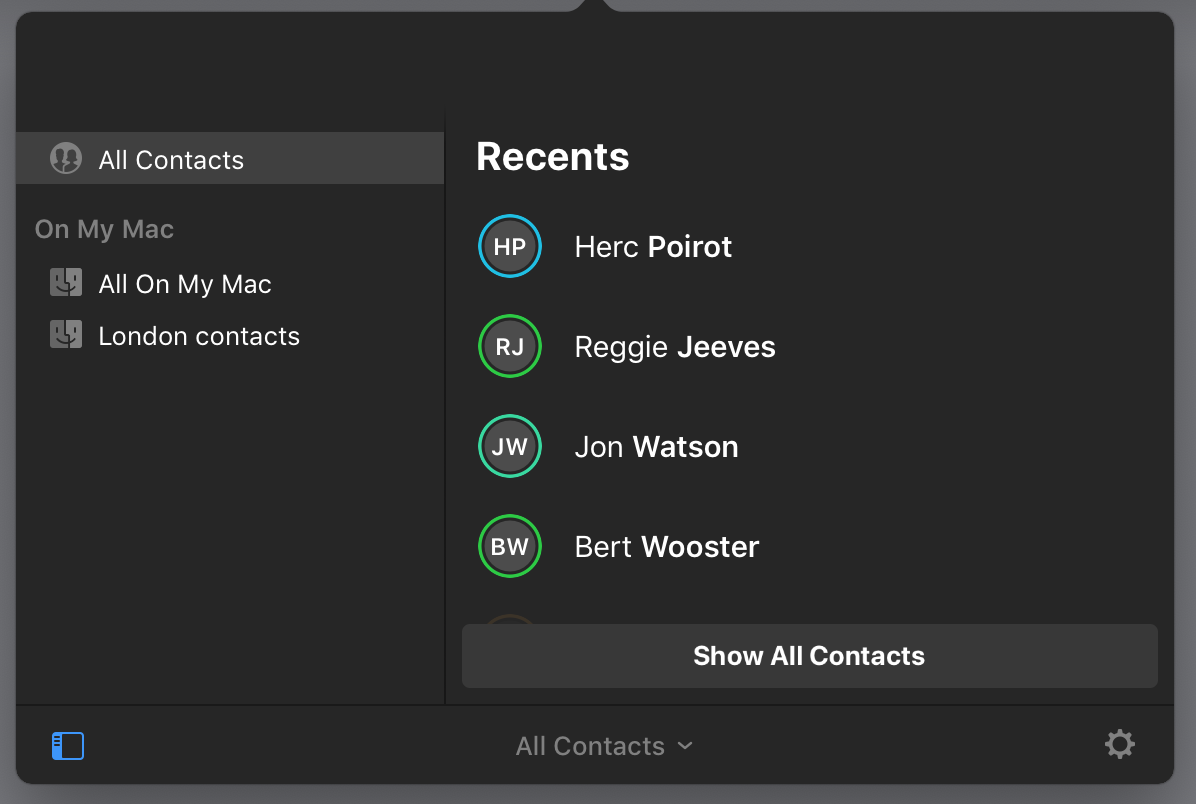Click the London contacts group icon
The width and height of the screenshot is (1196, 804).
tap(66, 335)
